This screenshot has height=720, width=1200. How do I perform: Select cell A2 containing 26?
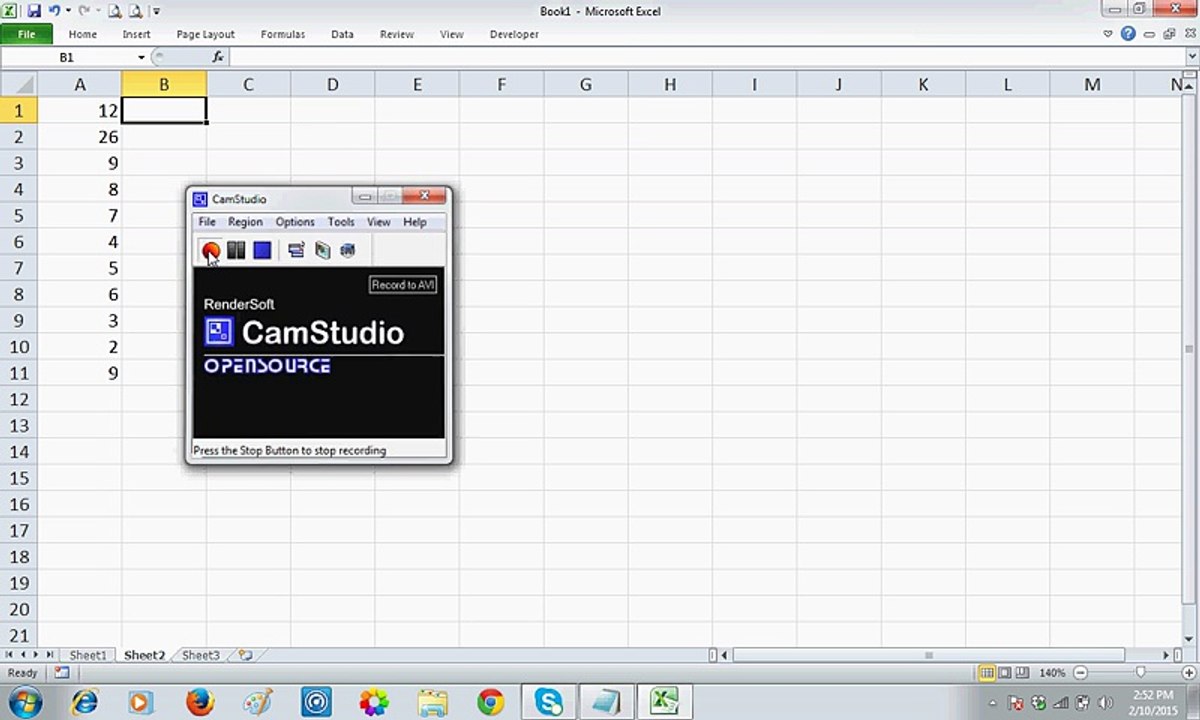79,137
